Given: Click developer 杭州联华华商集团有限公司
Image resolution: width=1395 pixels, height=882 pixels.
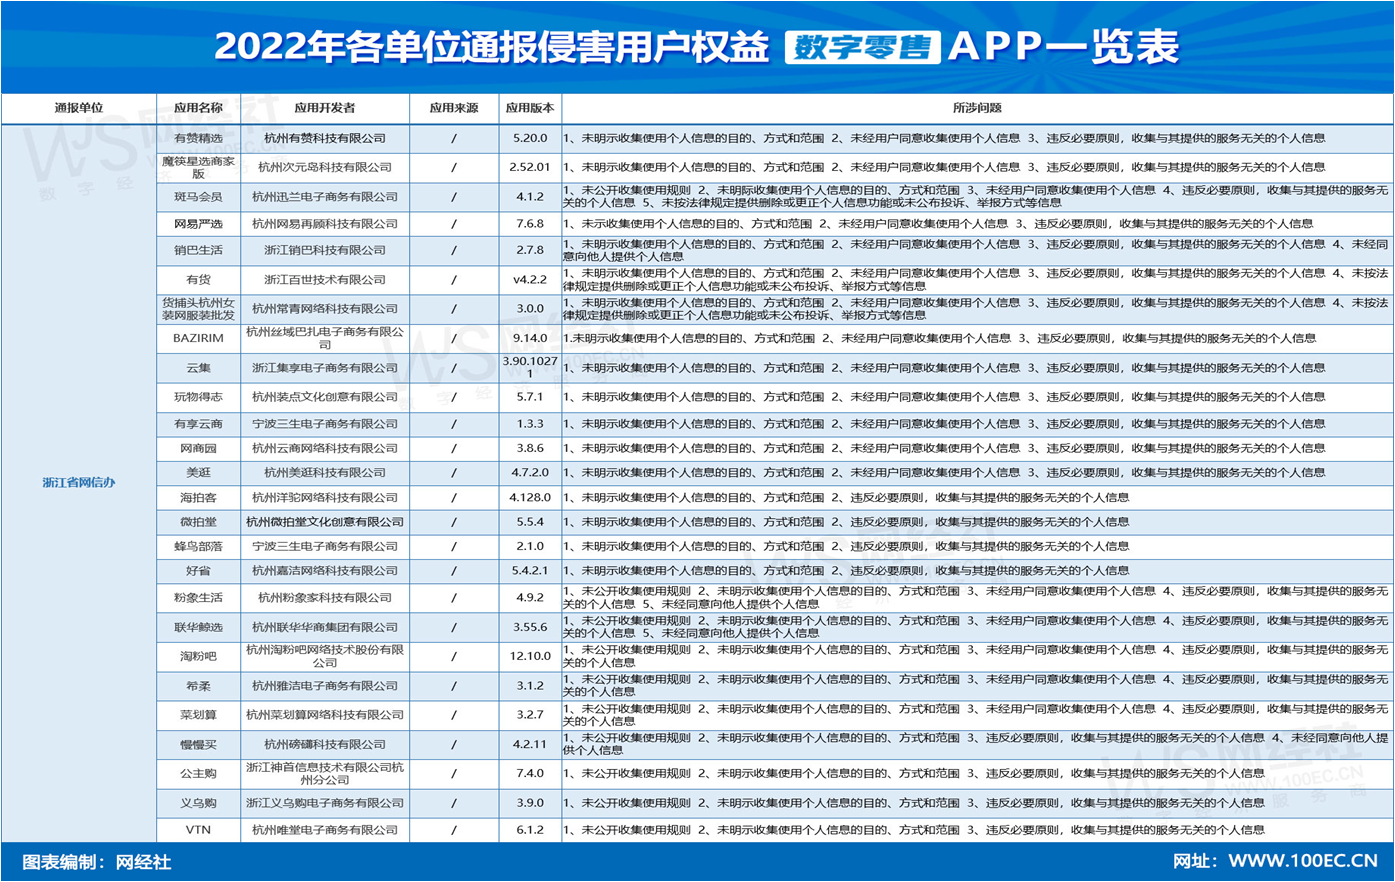Looking at the screenshot, I should [325, 627].
